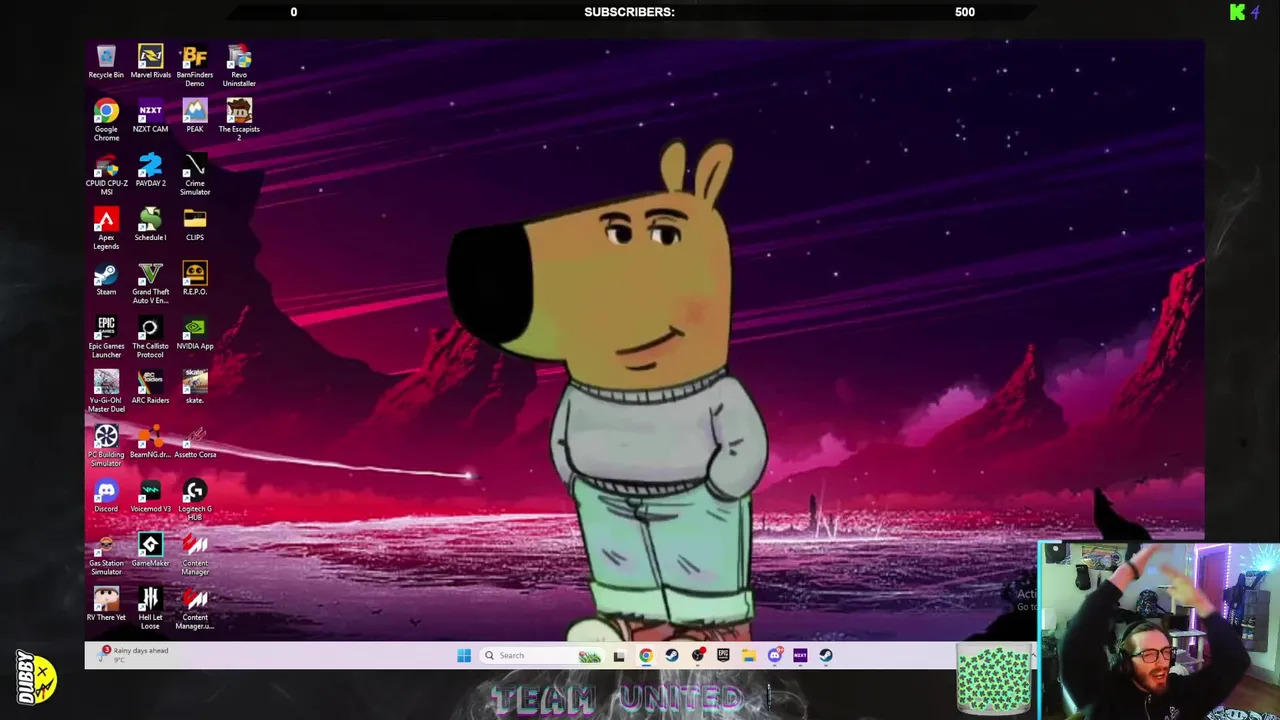Open Epic Games from the taskbar
The width and height of the screenshot is (1280, 720).
pyautogui.click(x=723, y=656)
